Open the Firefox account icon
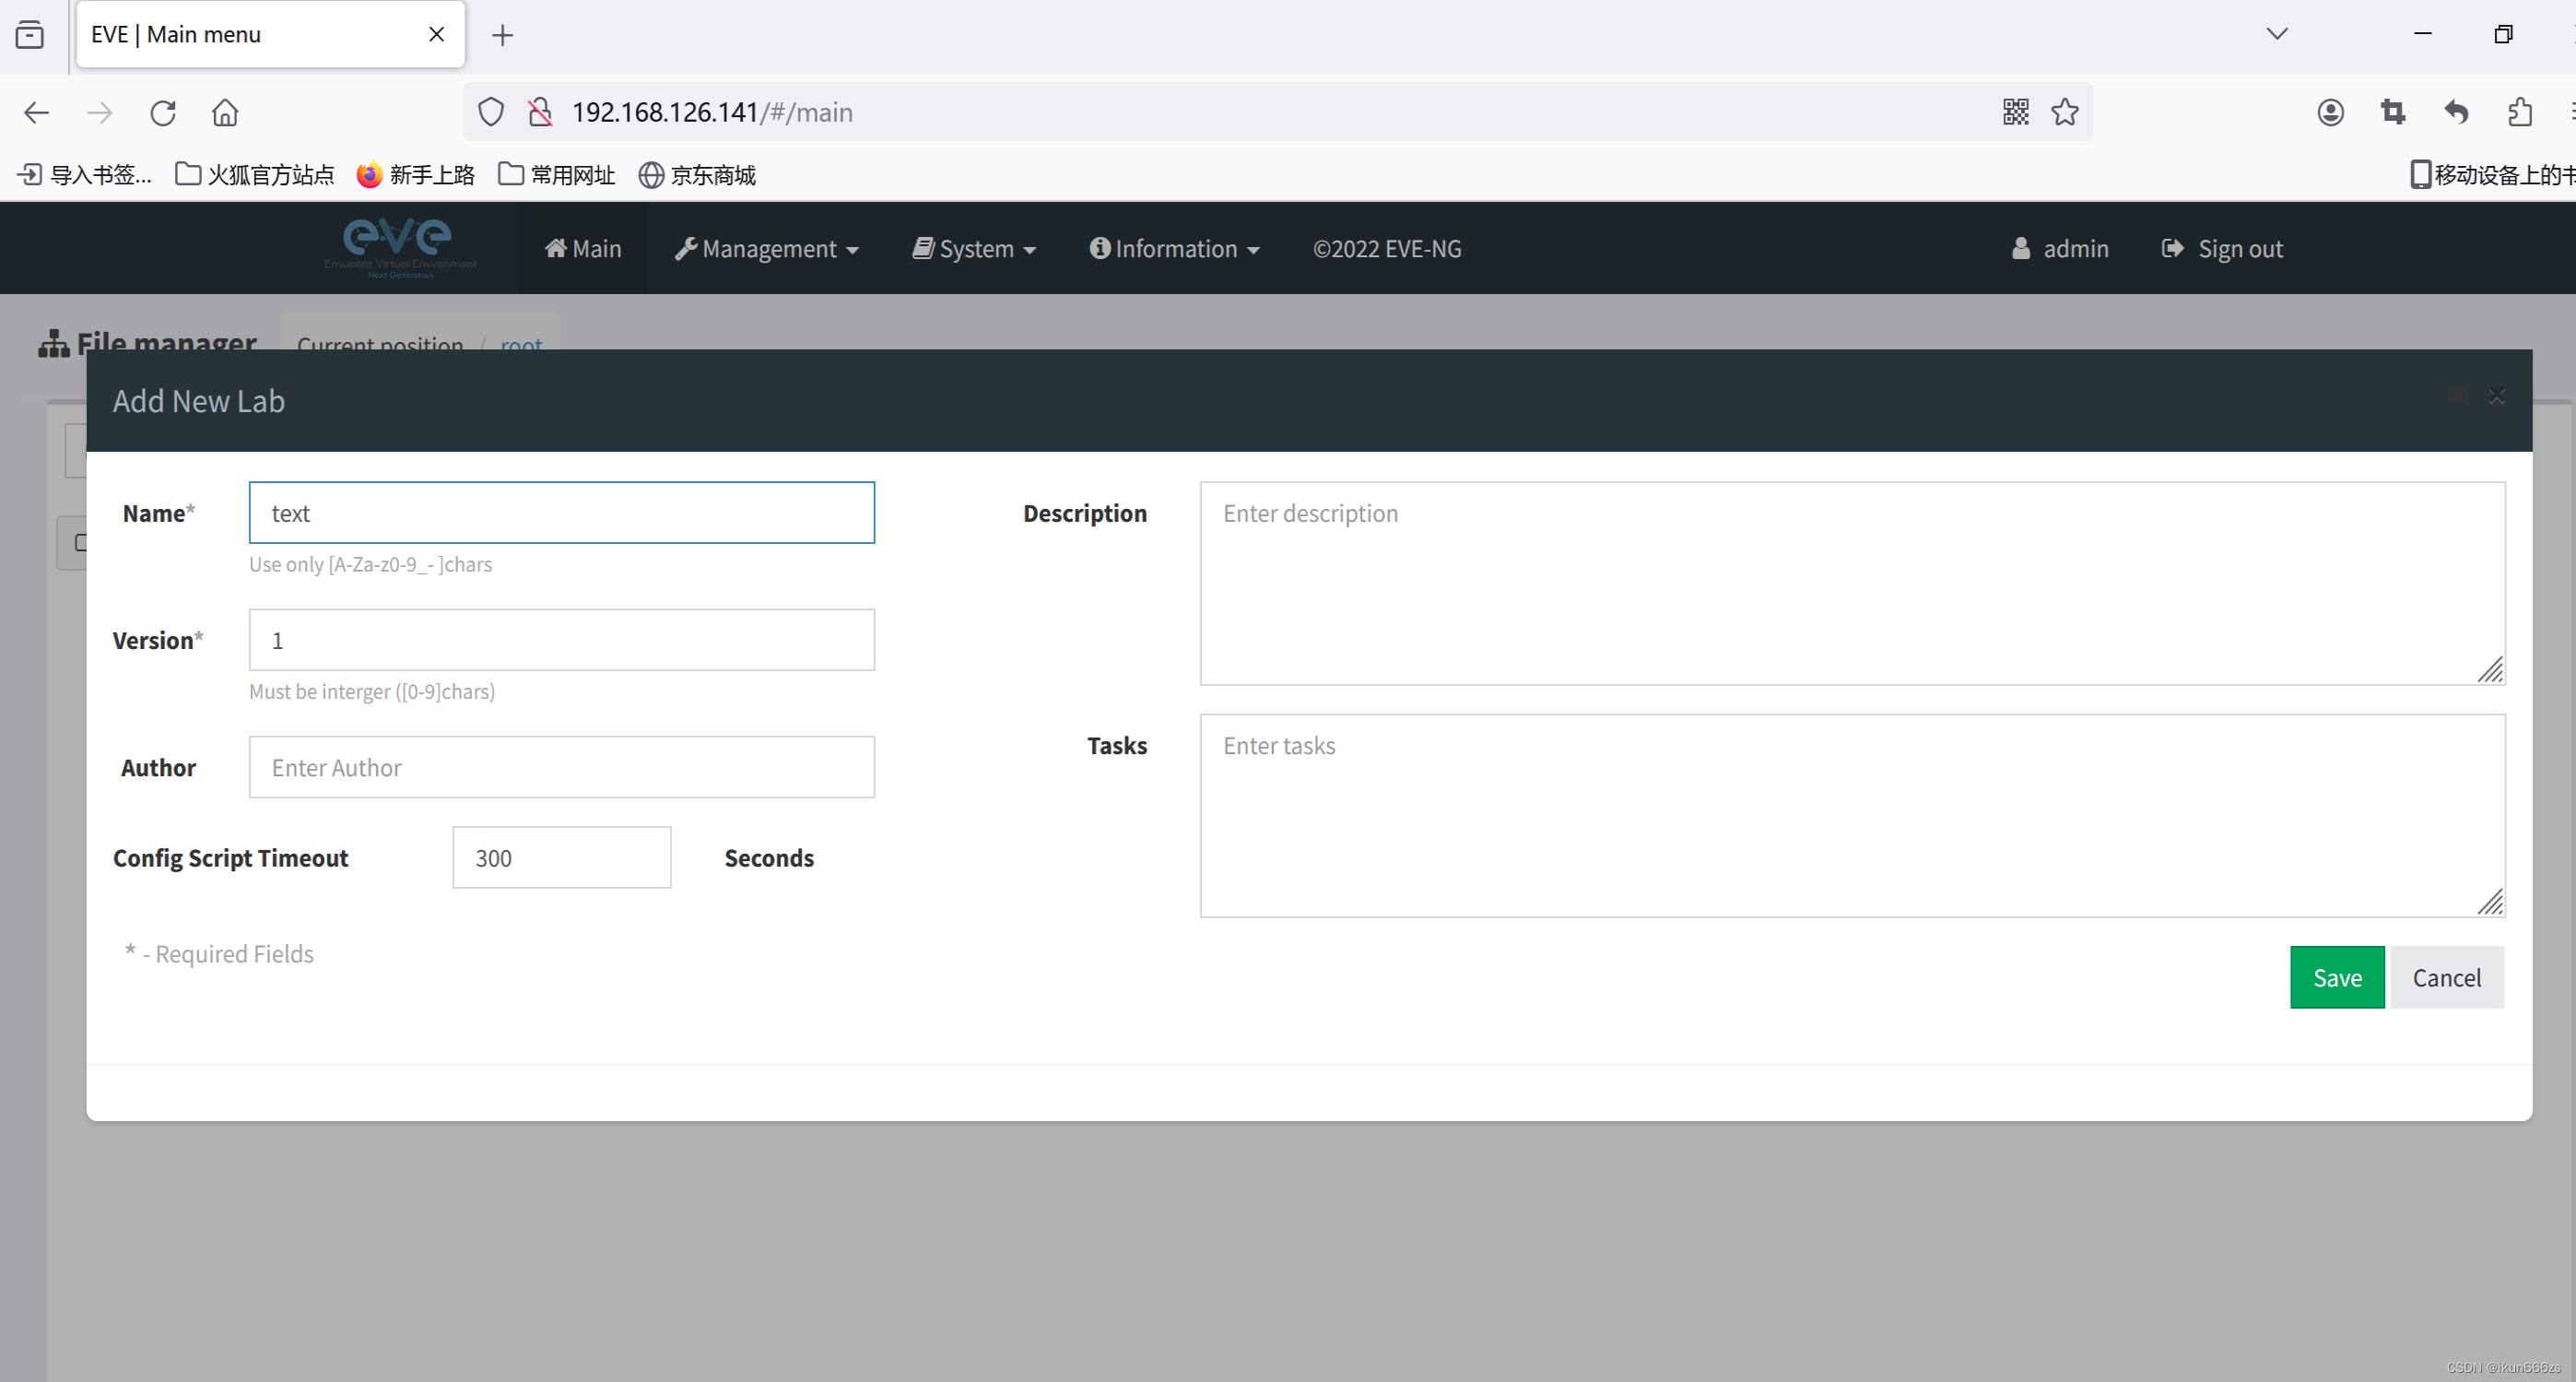2576x1382 pixels. pos(2330,112)
